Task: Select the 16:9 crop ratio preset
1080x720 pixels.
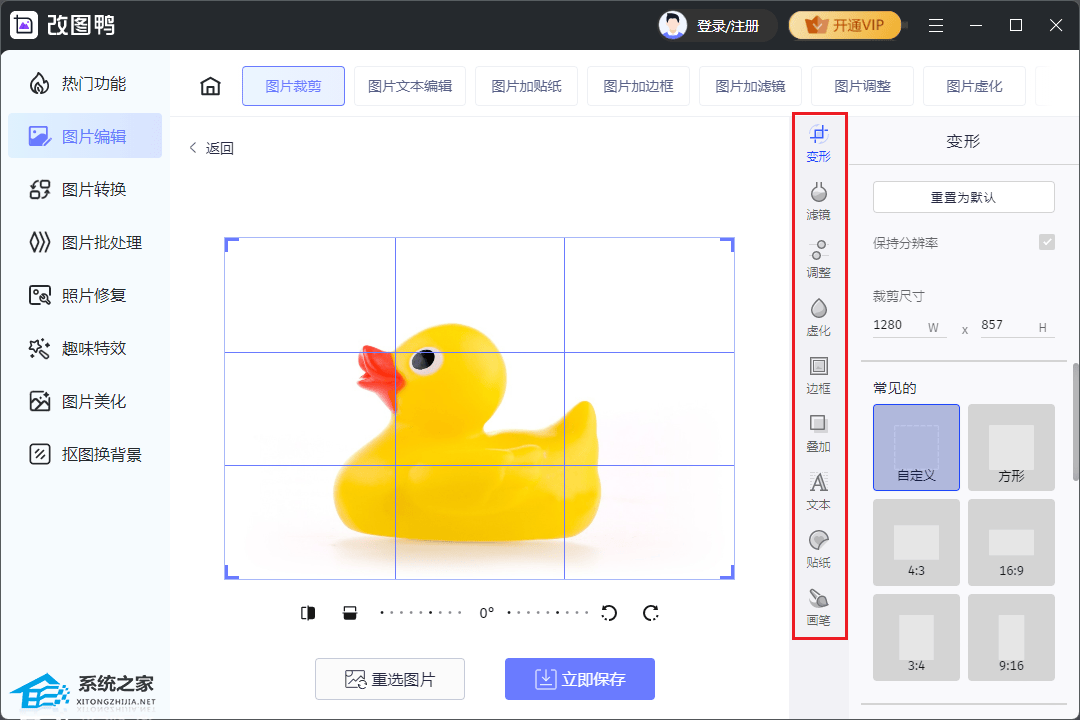Action: pos(1011,542)
